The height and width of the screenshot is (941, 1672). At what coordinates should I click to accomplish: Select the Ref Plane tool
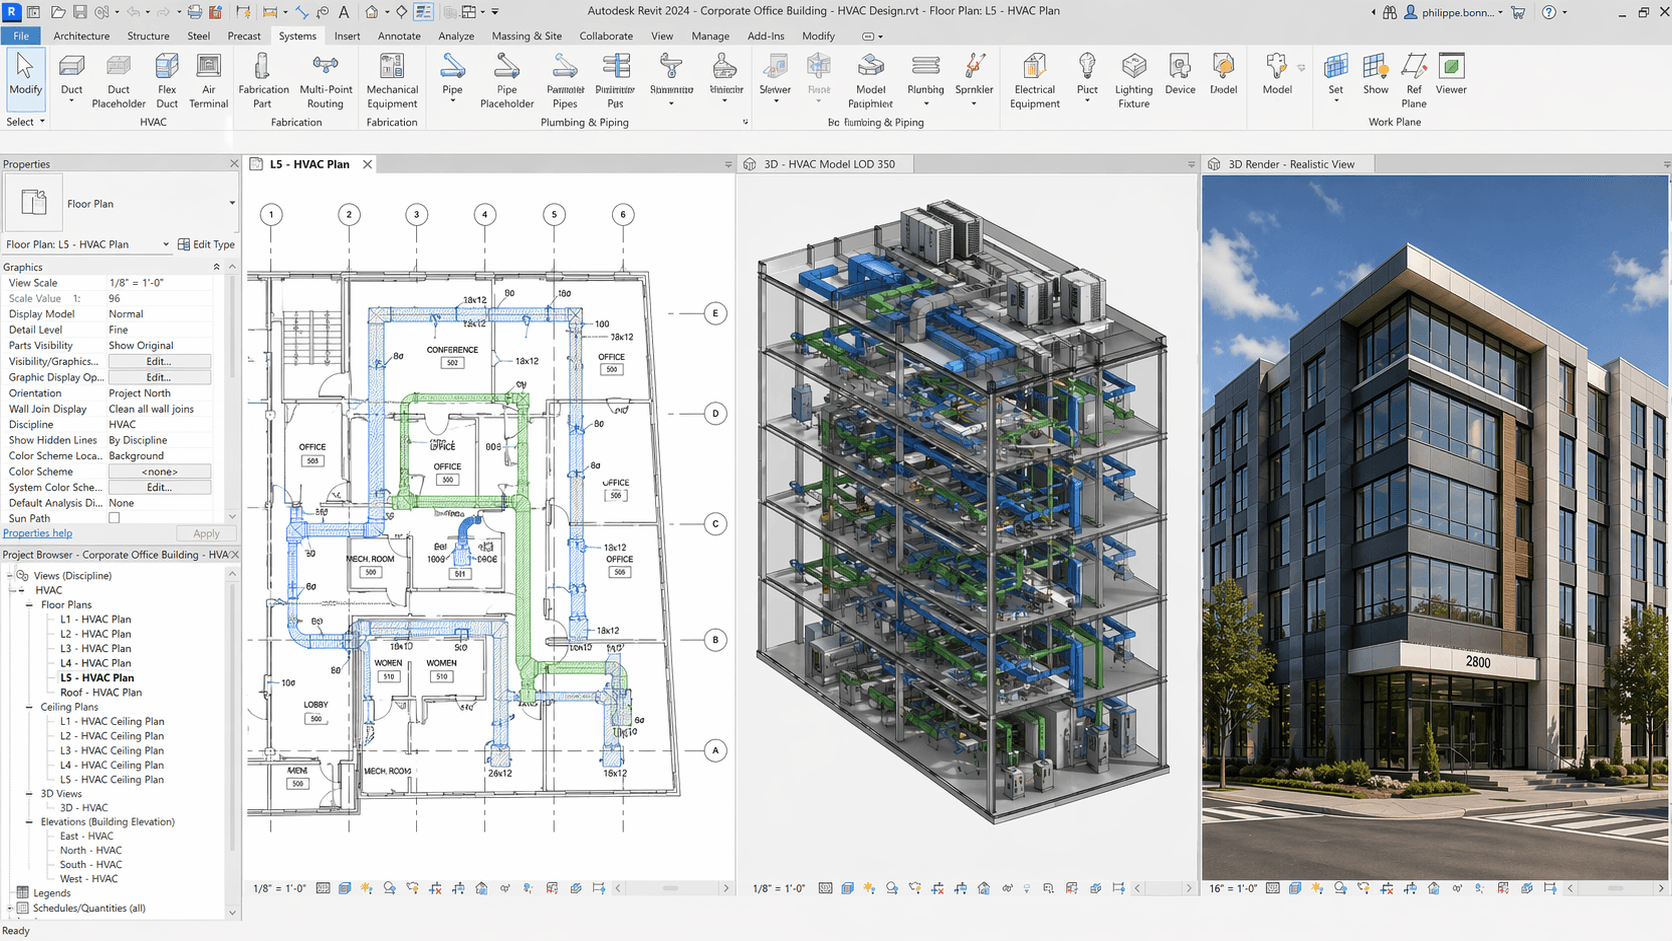(1413, 80)
